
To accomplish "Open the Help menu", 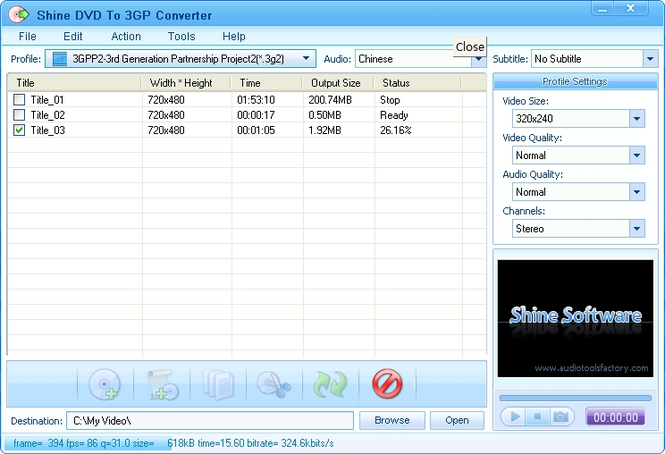I will 234,36.
